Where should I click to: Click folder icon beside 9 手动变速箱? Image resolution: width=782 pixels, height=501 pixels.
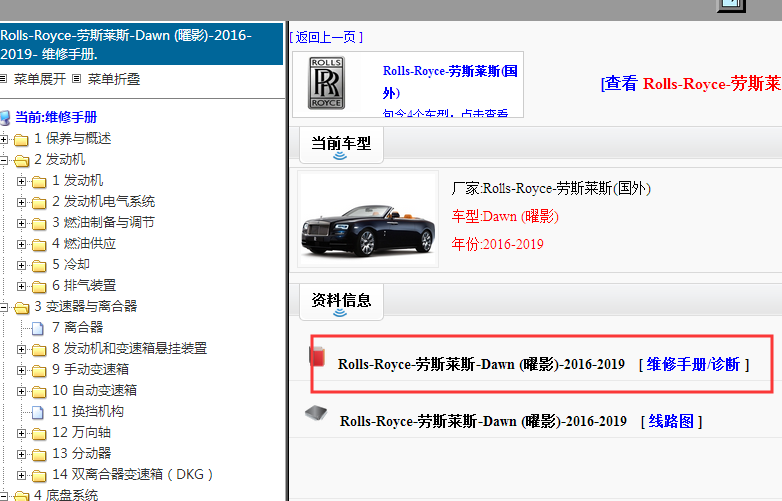click(39, 370)
